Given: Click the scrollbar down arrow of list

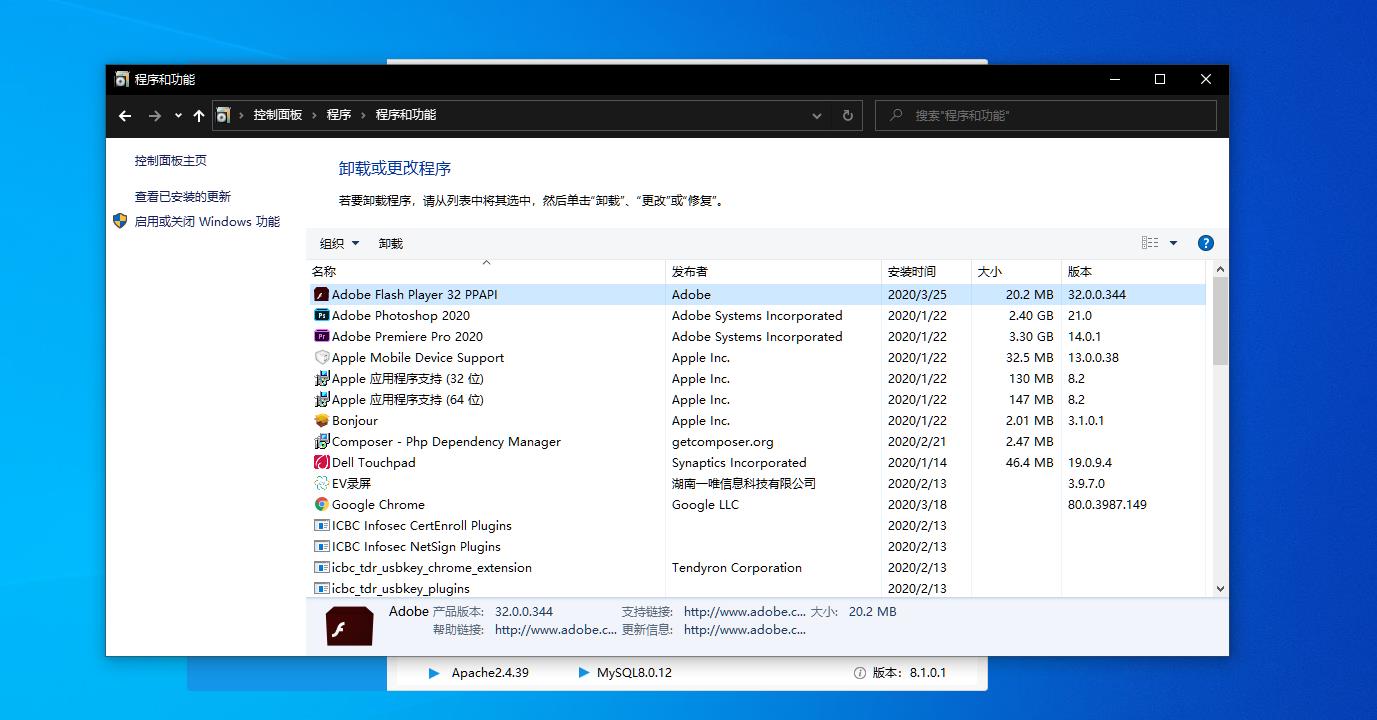Looking at the screenshot, I should [x=1220, y=589].
